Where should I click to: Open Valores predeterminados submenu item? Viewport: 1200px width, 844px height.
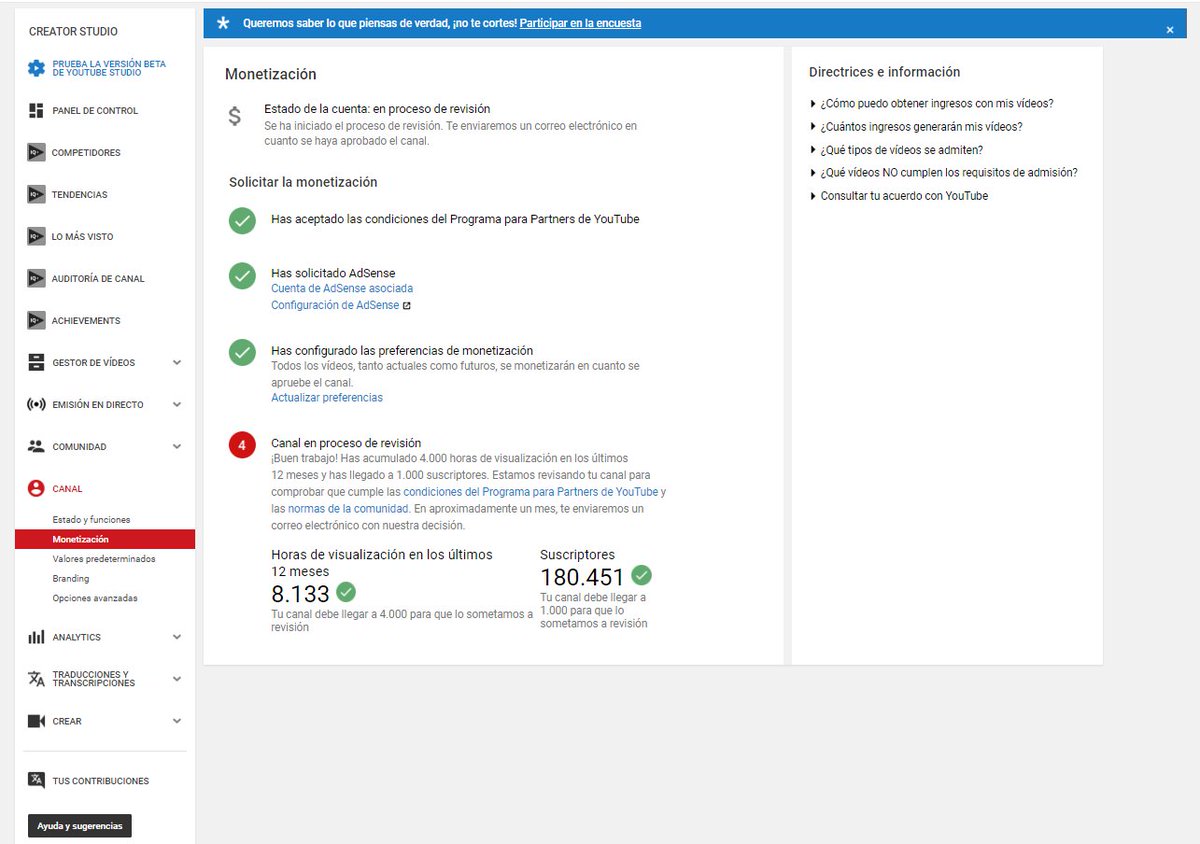104,559
